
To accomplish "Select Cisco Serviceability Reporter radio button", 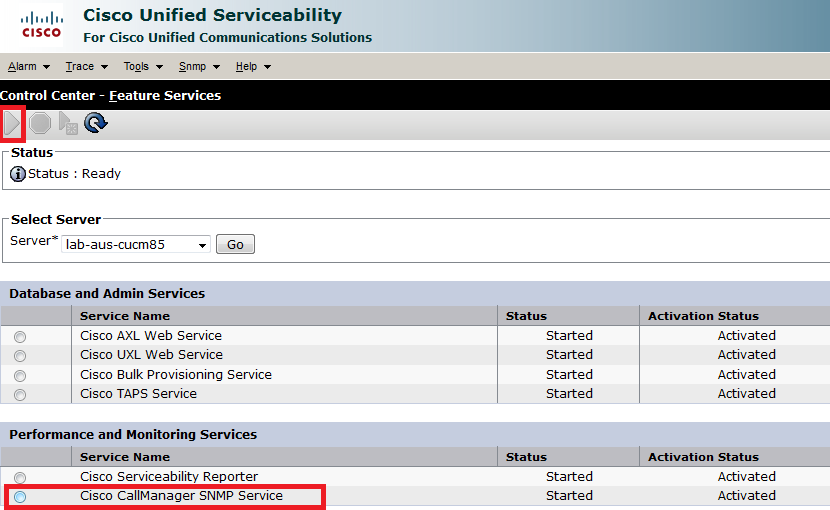I will (x=20, y=478).
